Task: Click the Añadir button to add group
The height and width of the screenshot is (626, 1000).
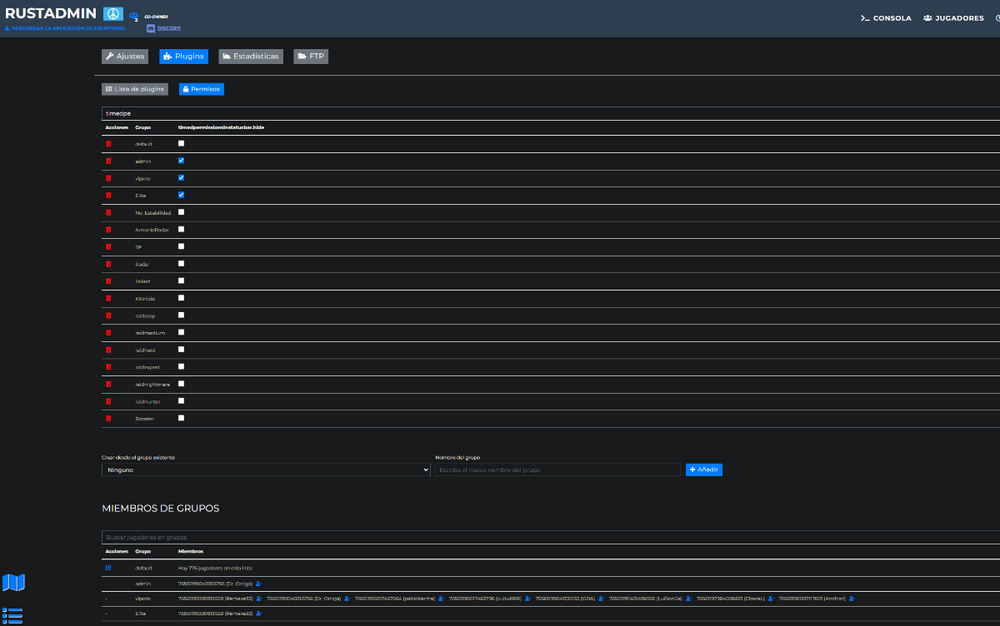Action: pos(704,469)
